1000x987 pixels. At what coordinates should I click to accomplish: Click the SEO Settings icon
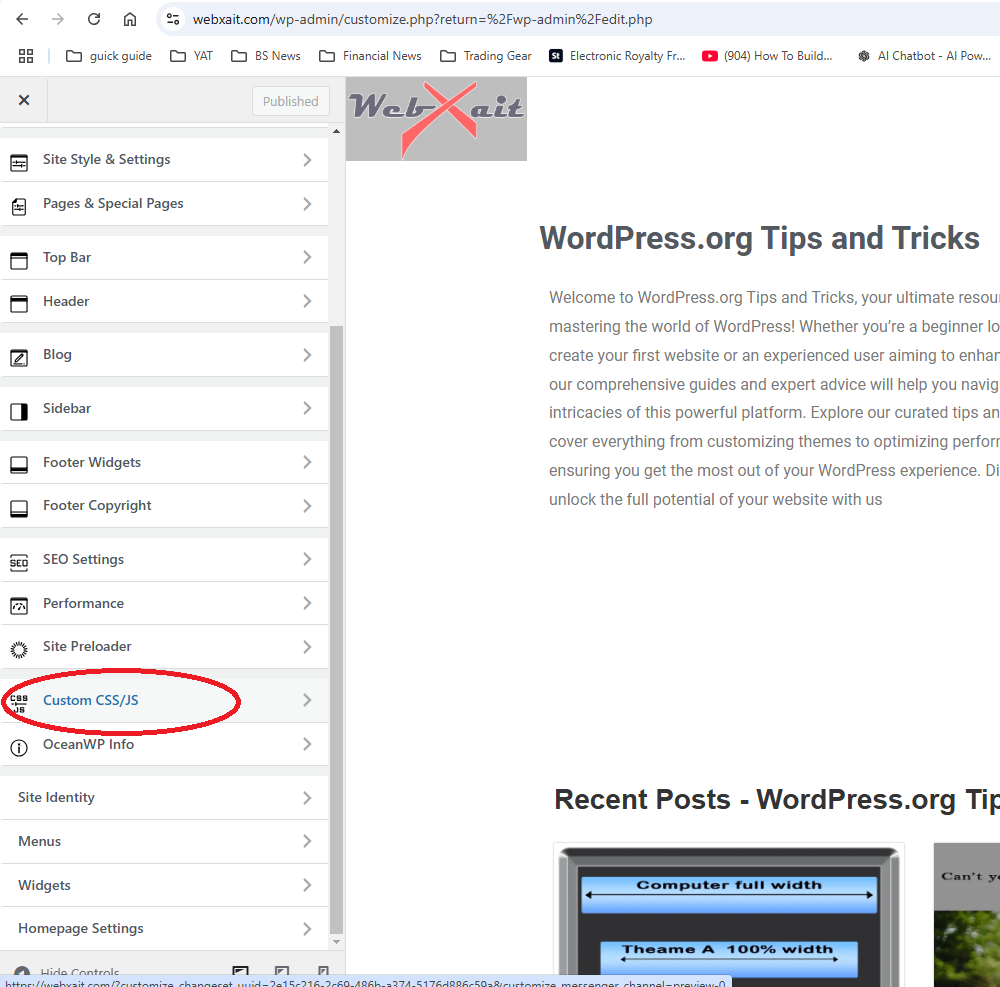[19, 562]
